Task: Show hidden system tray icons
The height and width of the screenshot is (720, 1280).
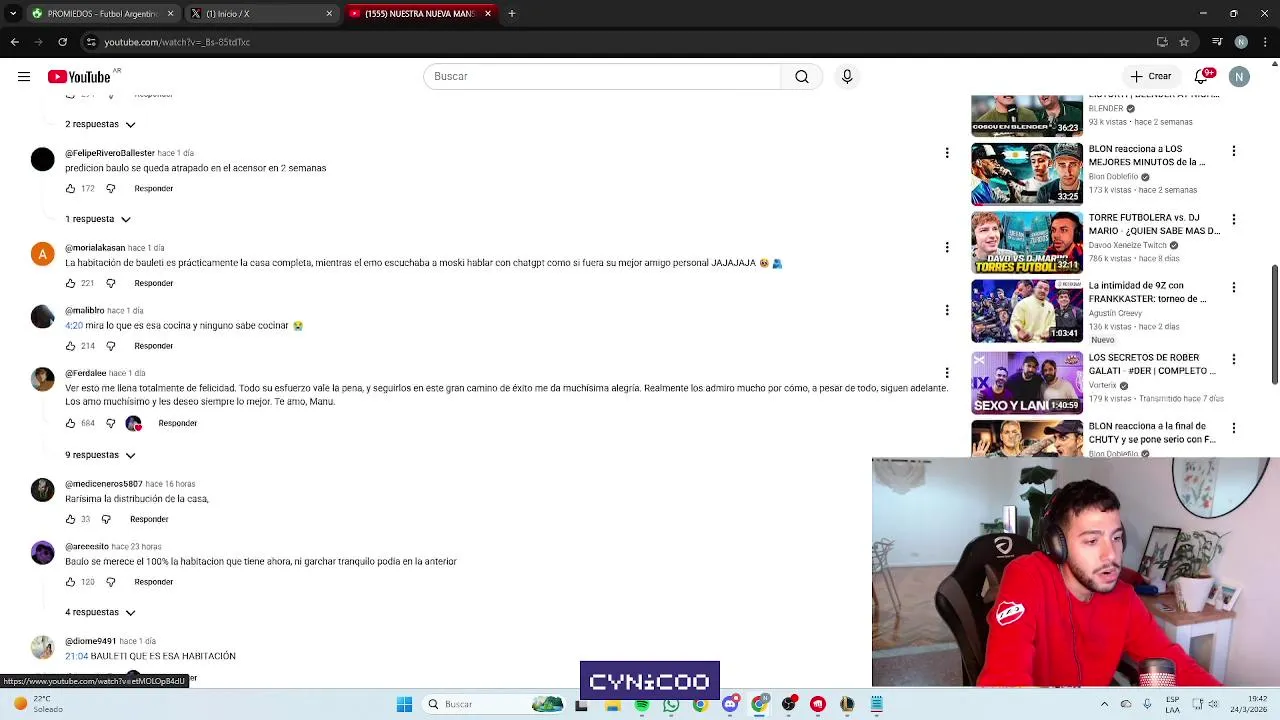Action: click(1104, 705)
